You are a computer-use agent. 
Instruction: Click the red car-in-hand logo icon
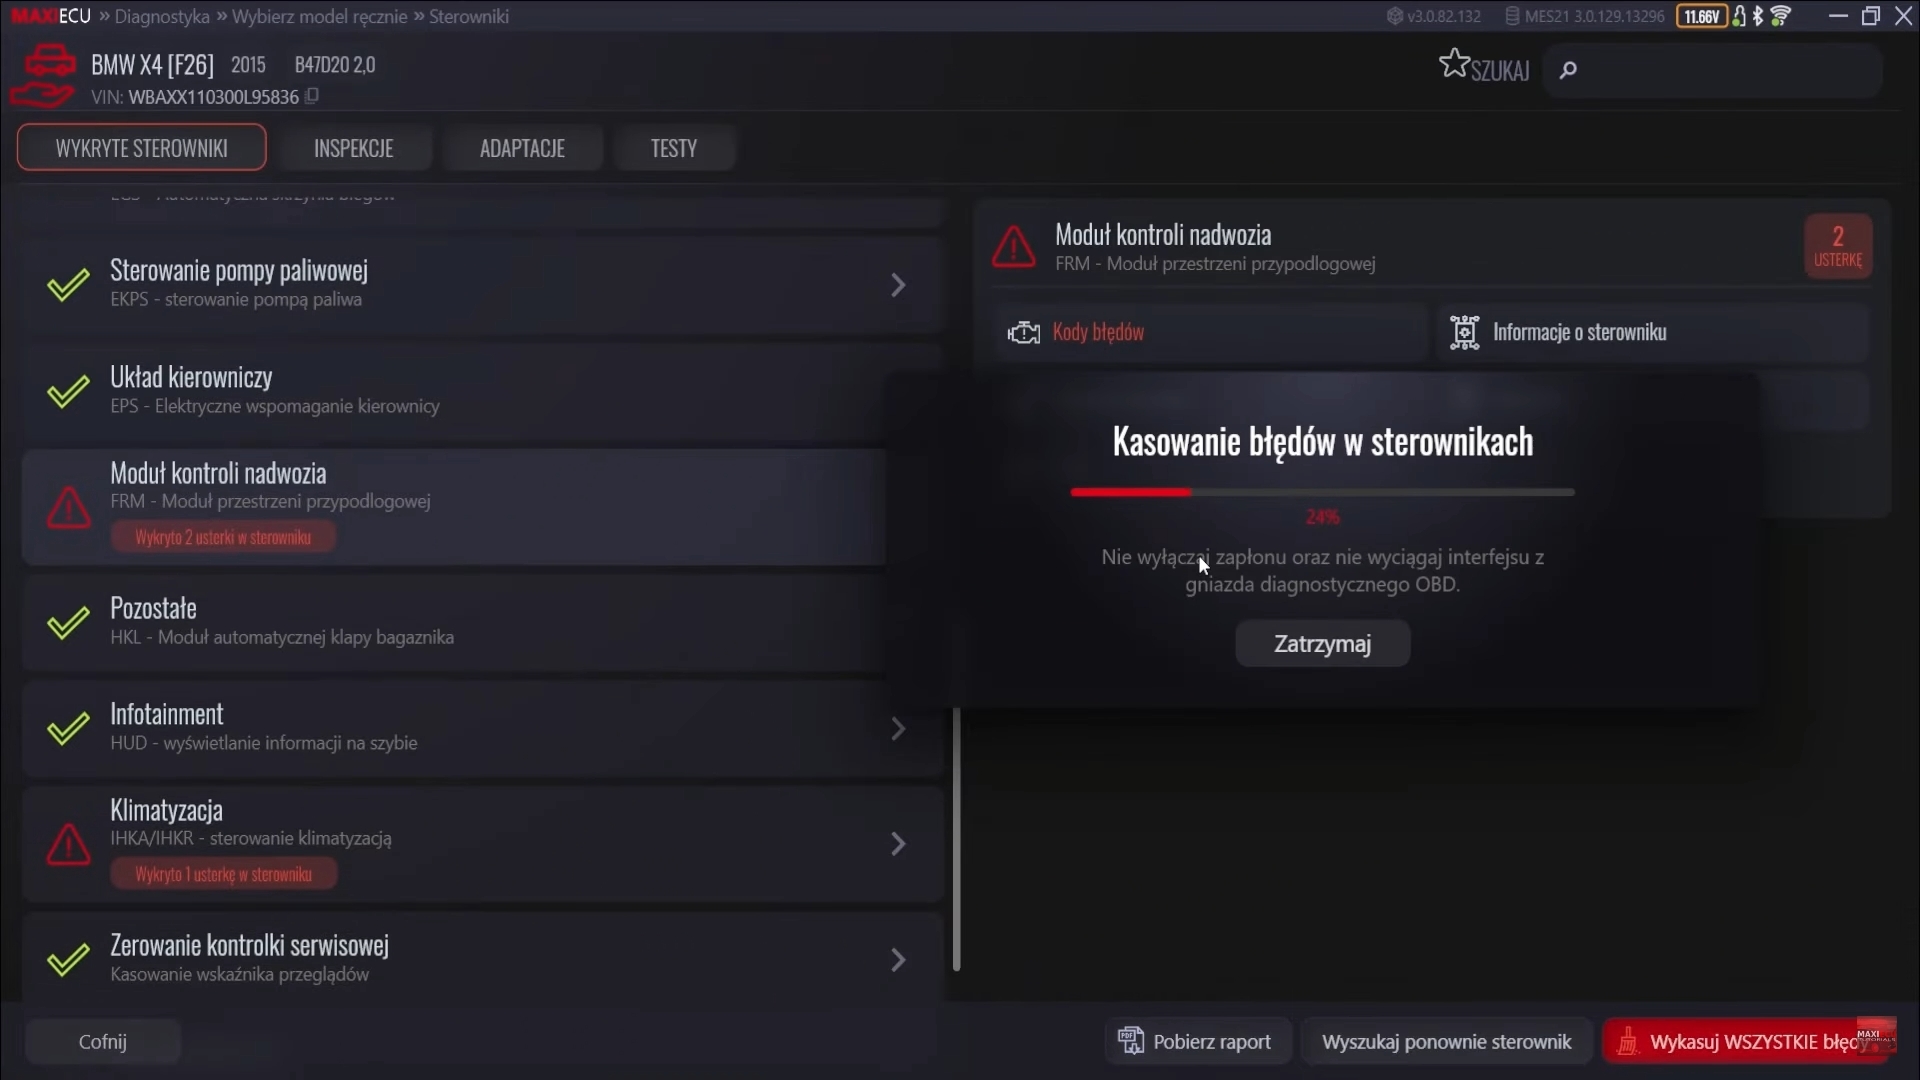43,76
